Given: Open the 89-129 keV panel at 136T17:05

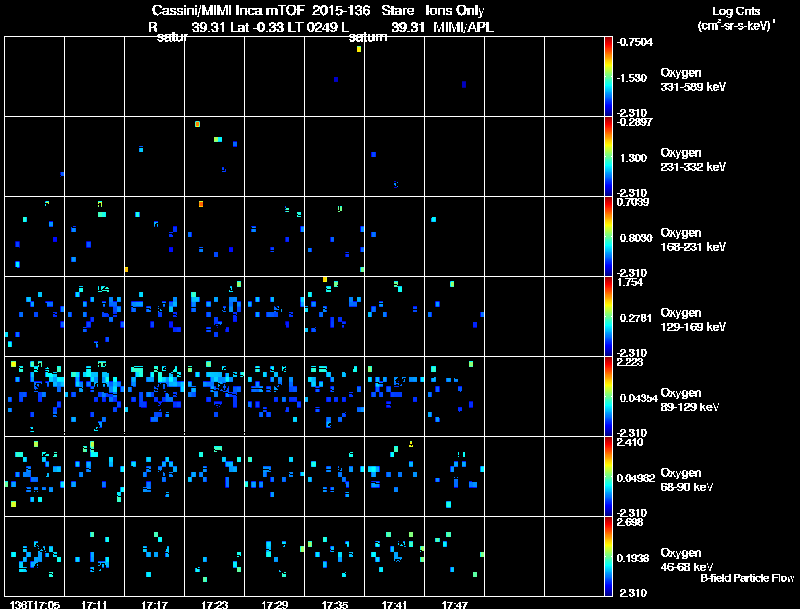Looking at the screenshot, I should (35, 396).
